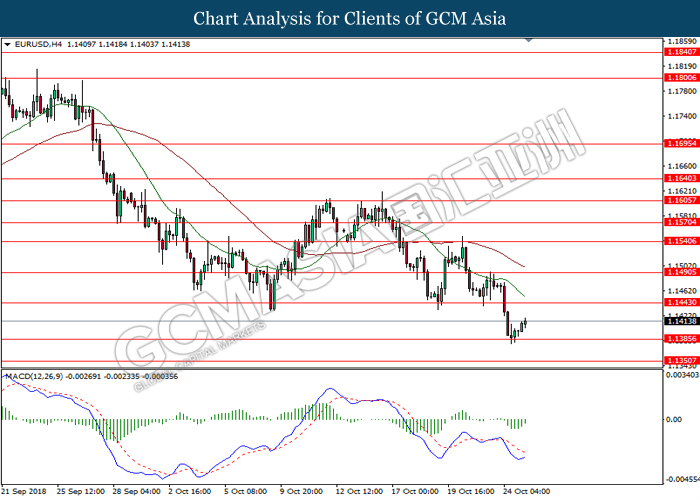Select the 1.13856 support price label
700x500 pixels.
(681, 339)
